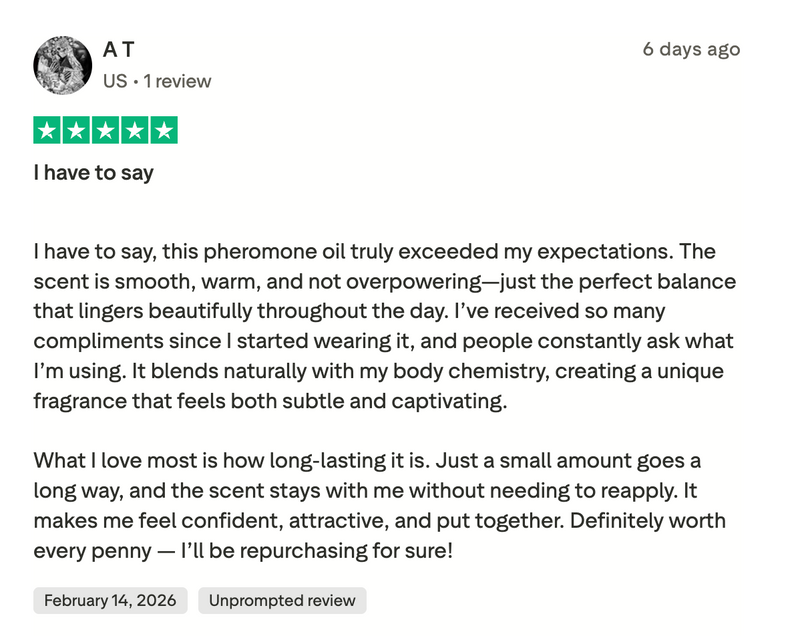800x636 pixels.
Task: Select the fifth star in the rating
Action: (x=164, y=130)
